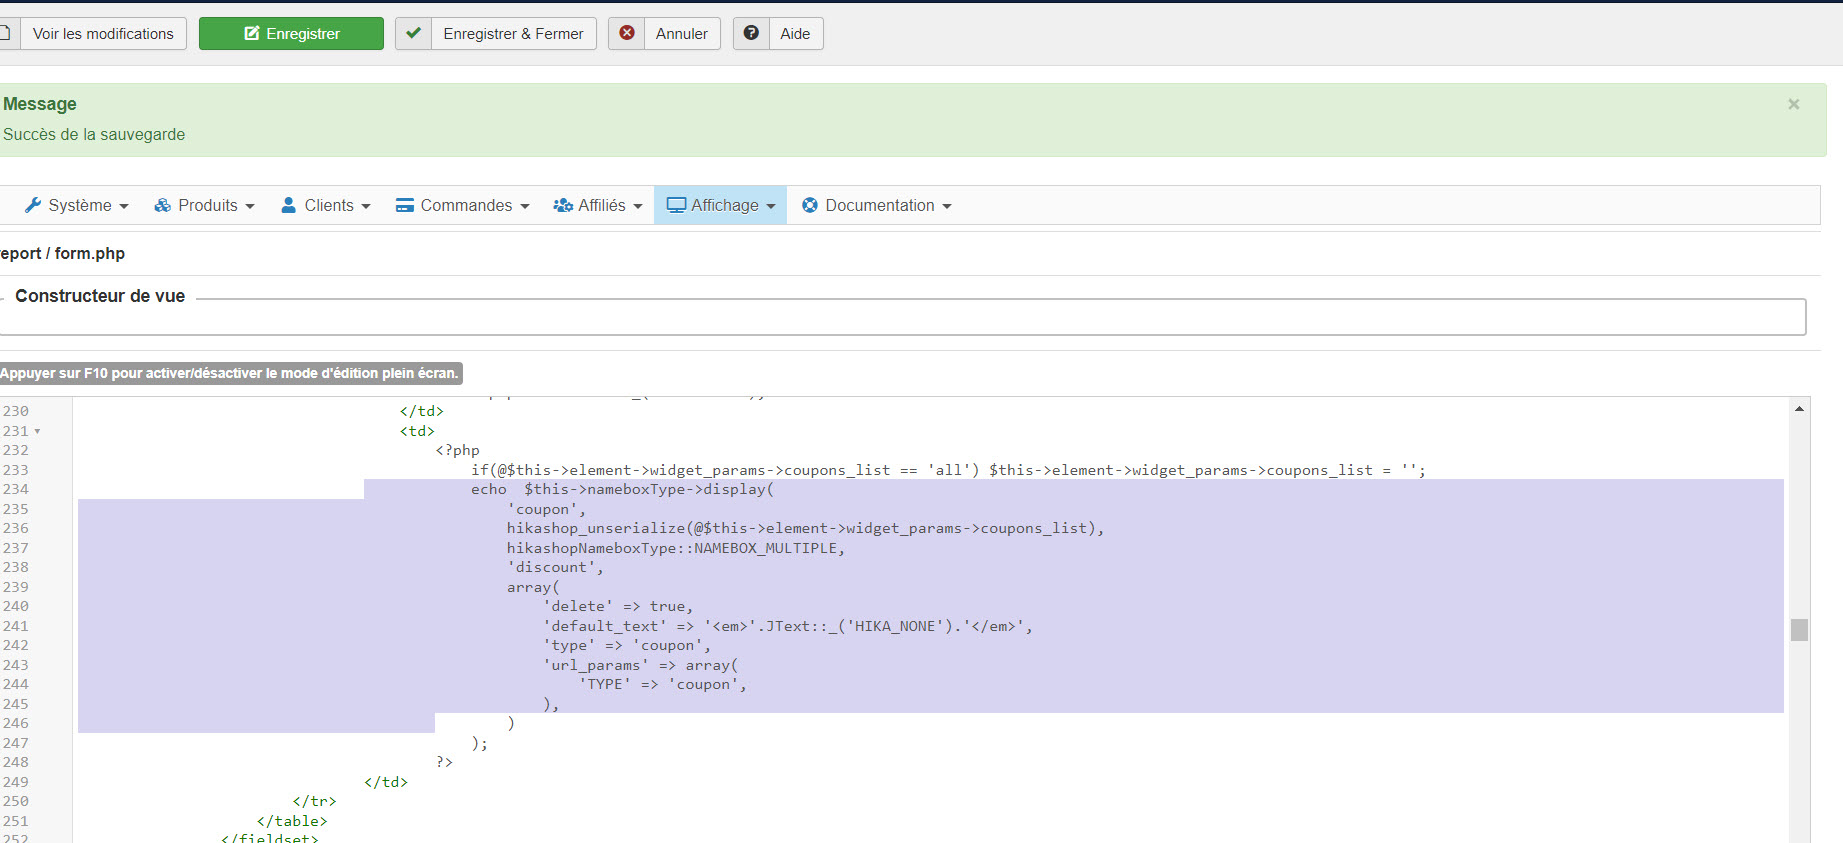This screenshot has width=1843, height=843.
Task: Click the green checkmark icon beside Enregistrer & Fermer
Action: (414, 33)
